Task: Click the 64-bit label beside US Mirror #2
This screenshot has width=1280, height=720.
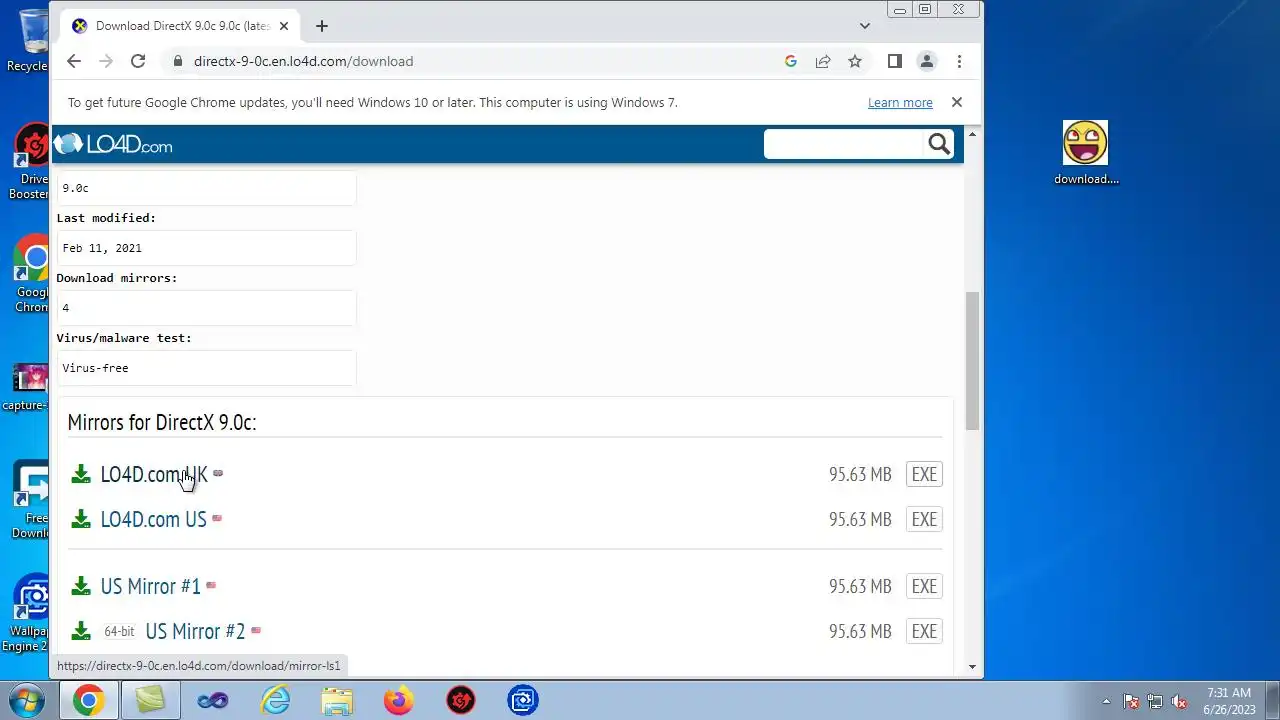Action: 119,632
